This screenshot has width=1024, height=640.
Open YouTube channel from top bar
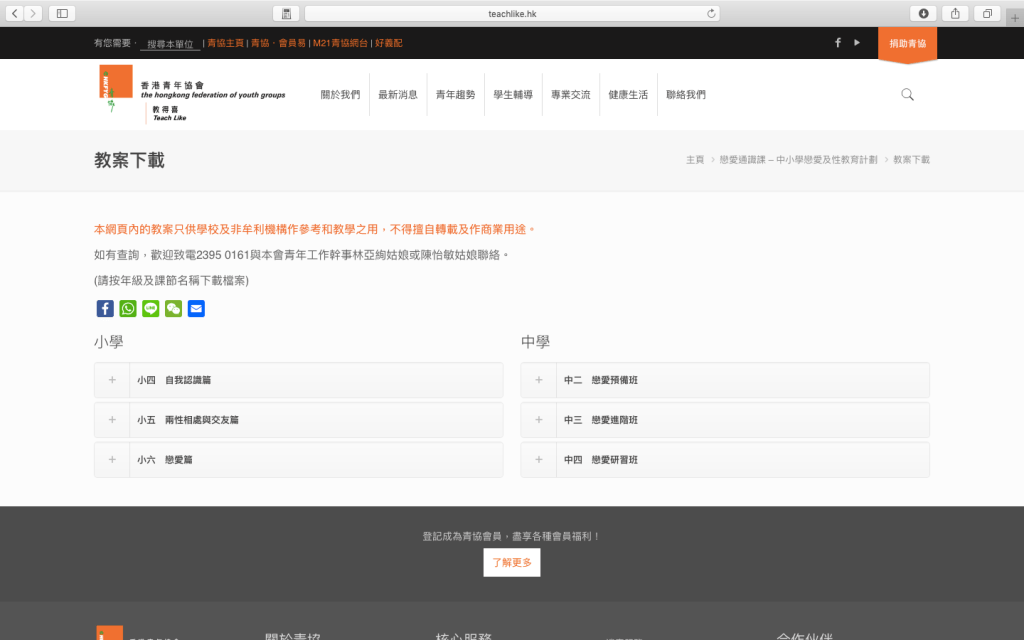pyautogui.click(x=857, y=42)
